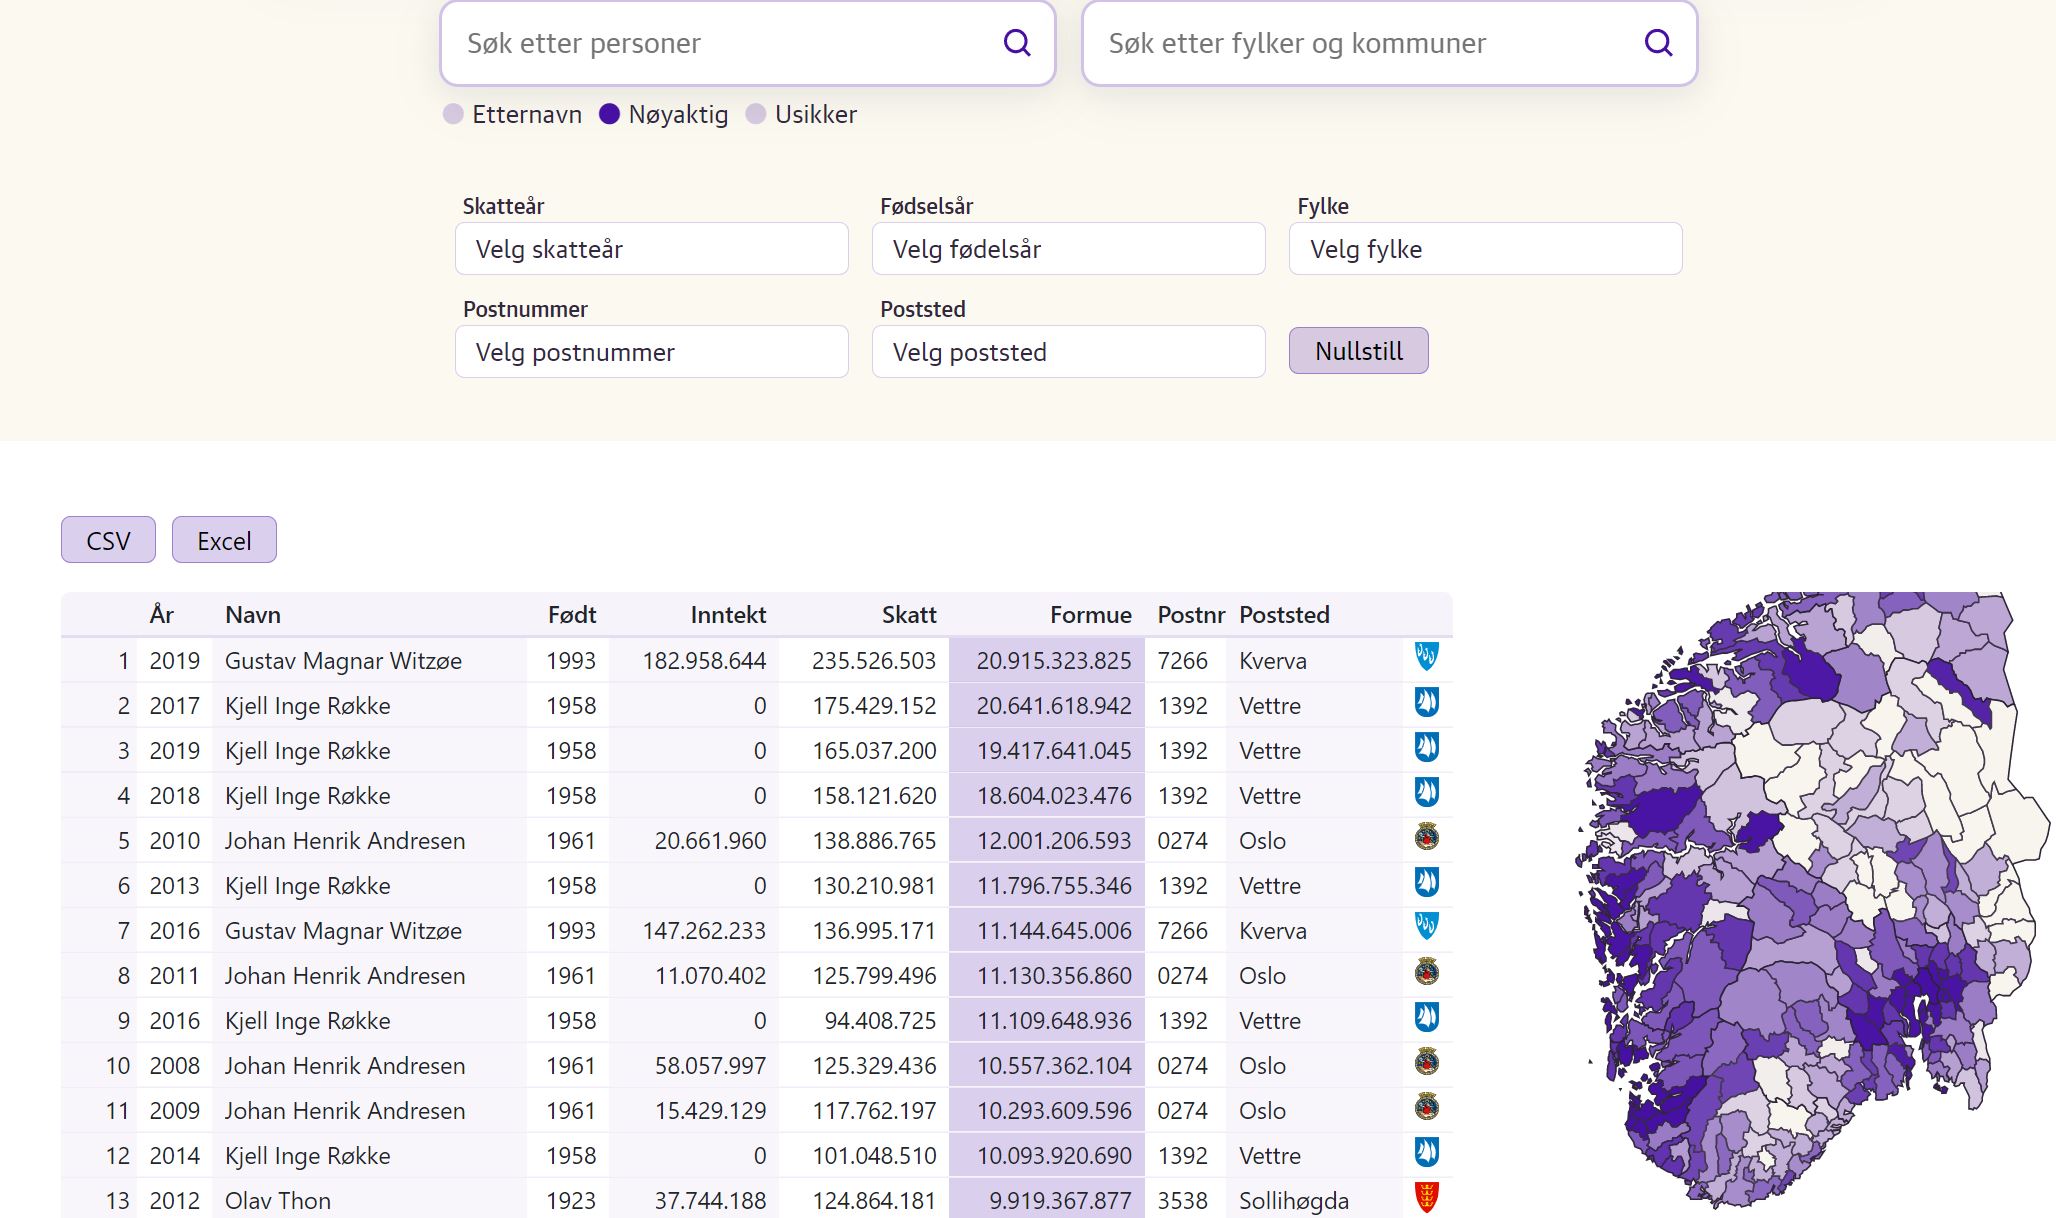
Task: Select the Usikker radio option
Action: coord(756,115)
